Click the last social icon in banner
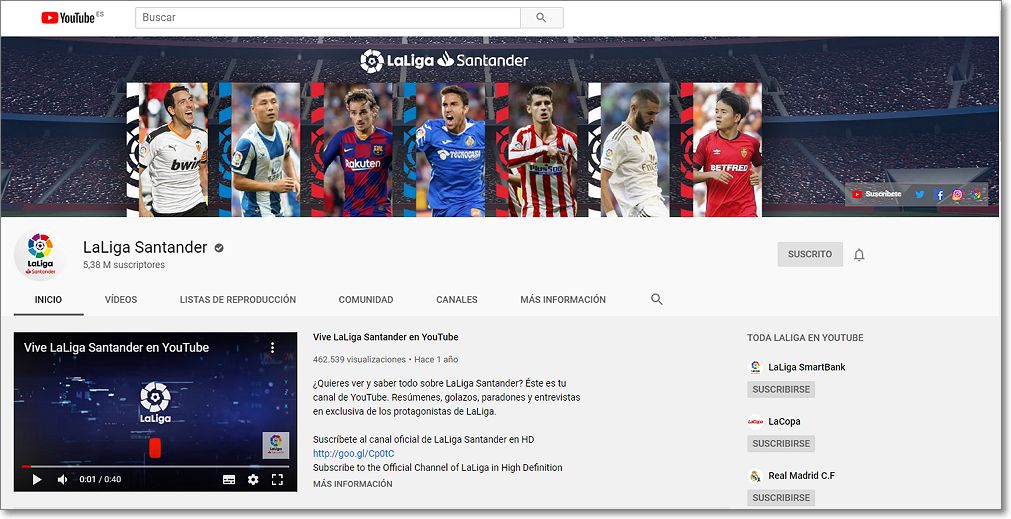1011x519 pixels. click(x=976, y=194)
